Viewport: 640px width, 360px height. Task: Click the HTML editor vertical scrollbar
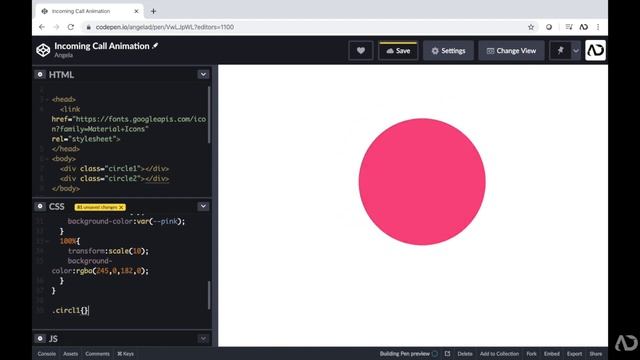(x=209, y=115)
